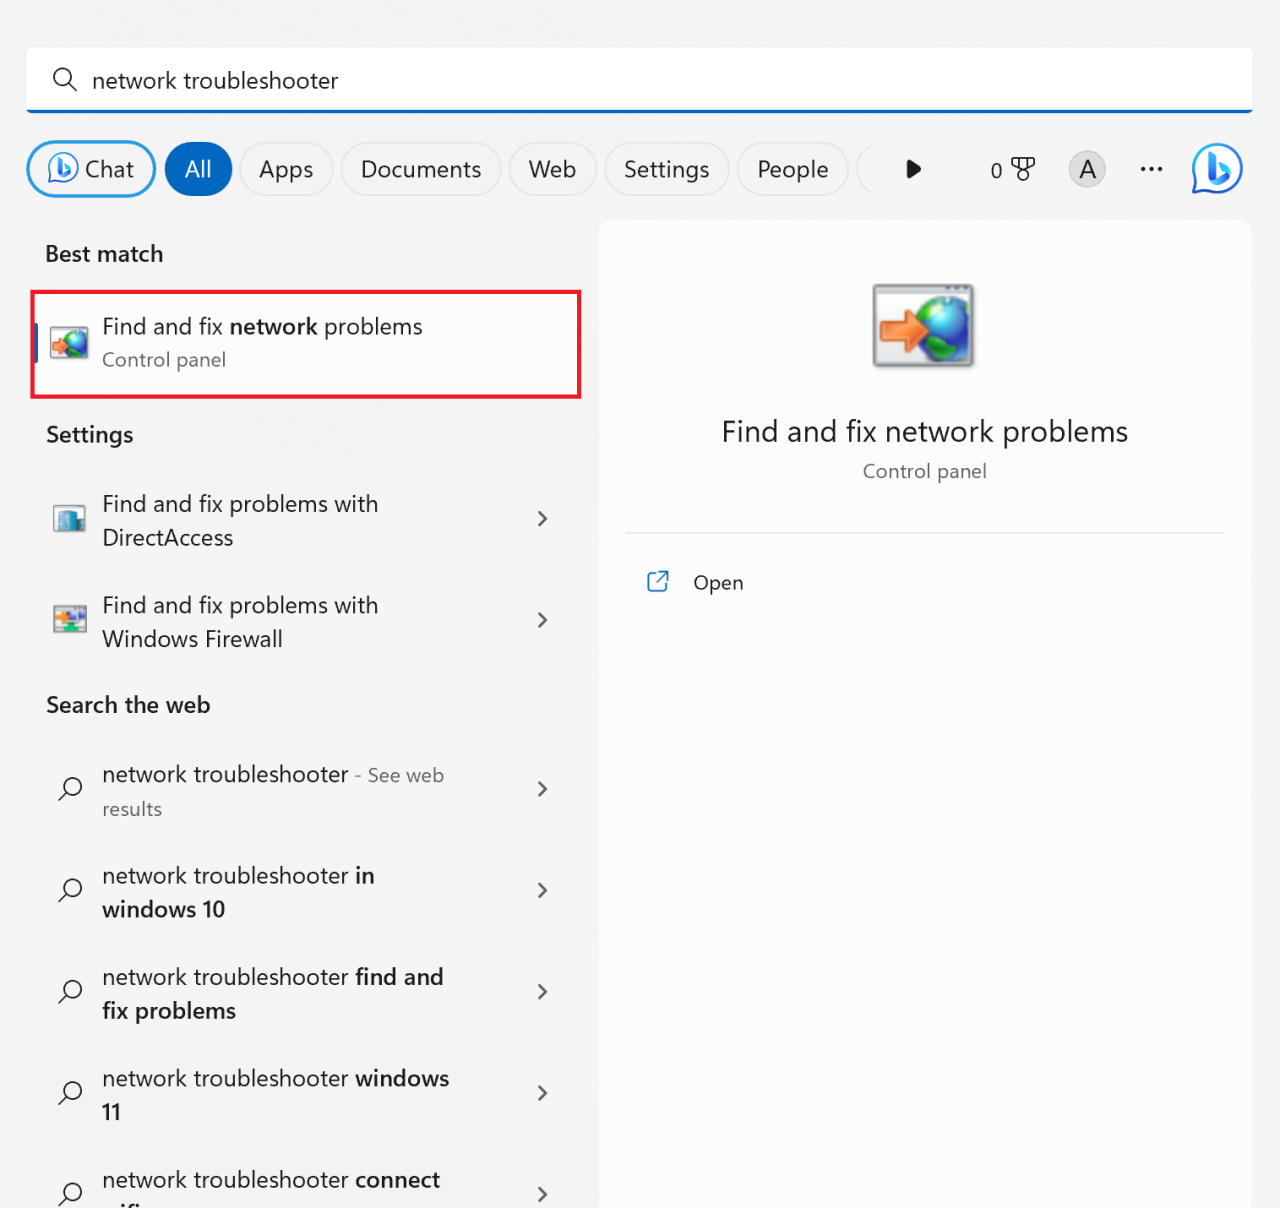Click the open-in-new-window icon beside Open
1280x1208 pixels.
tap(658, 582)
